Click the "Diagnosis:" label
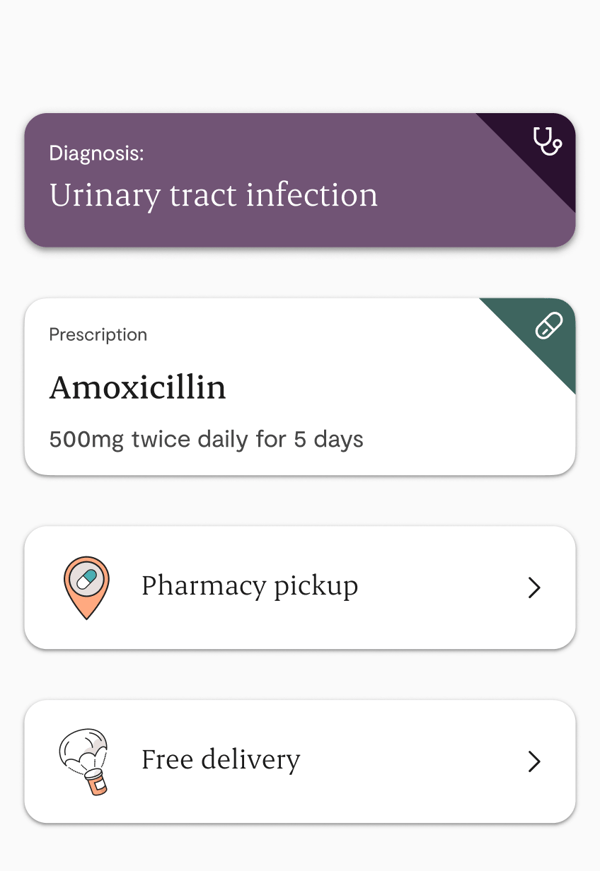 point(96,153)
